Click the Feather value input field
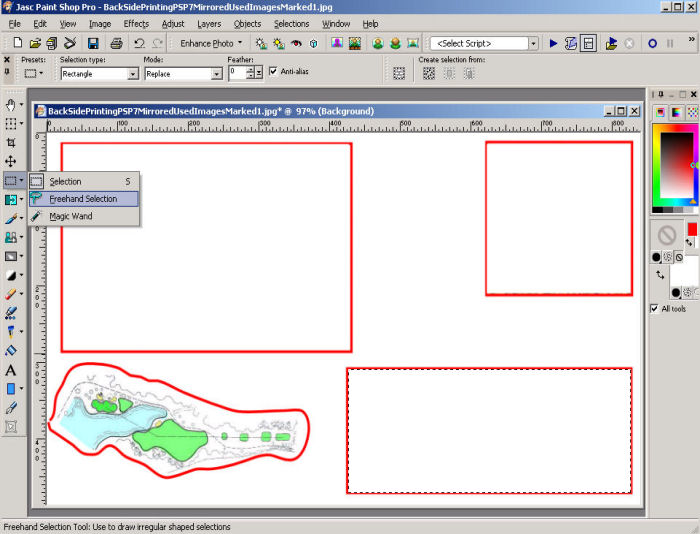700x534 pixels. pos(237,74)
